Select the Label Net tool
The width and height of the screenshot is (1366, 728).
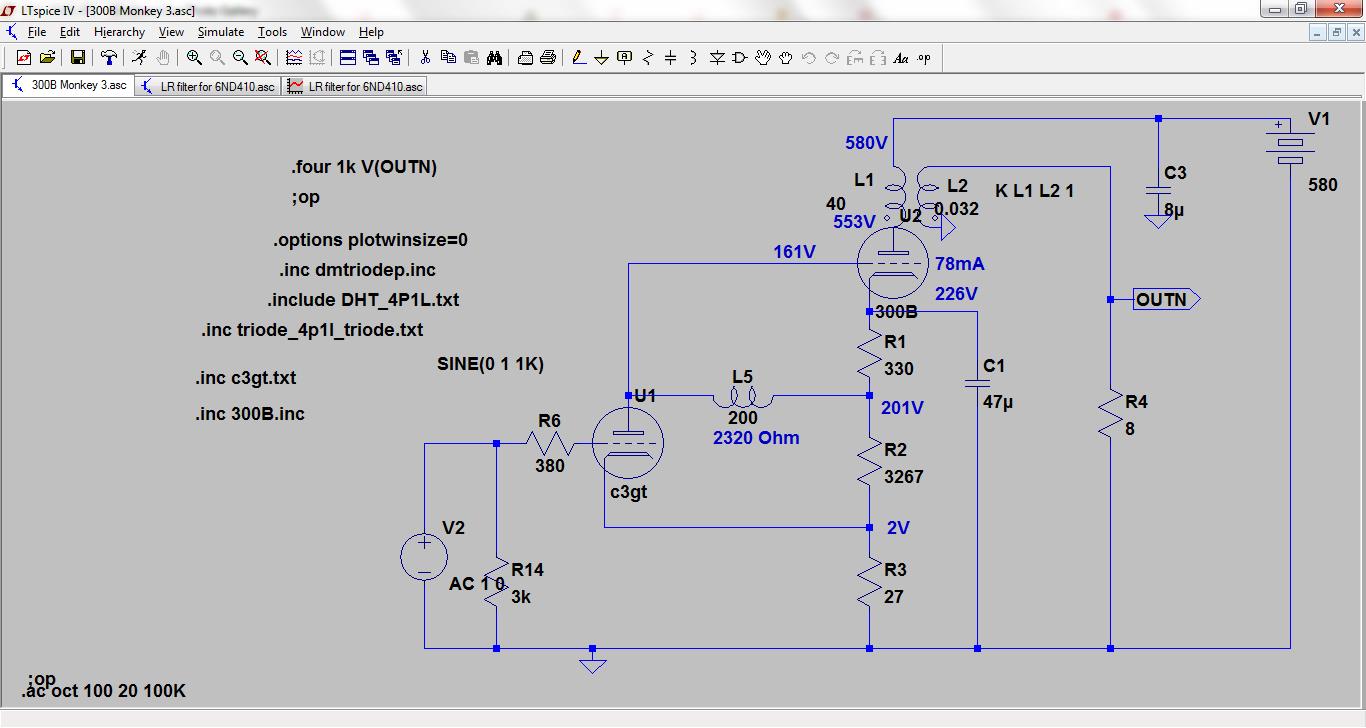coord(625,58)
